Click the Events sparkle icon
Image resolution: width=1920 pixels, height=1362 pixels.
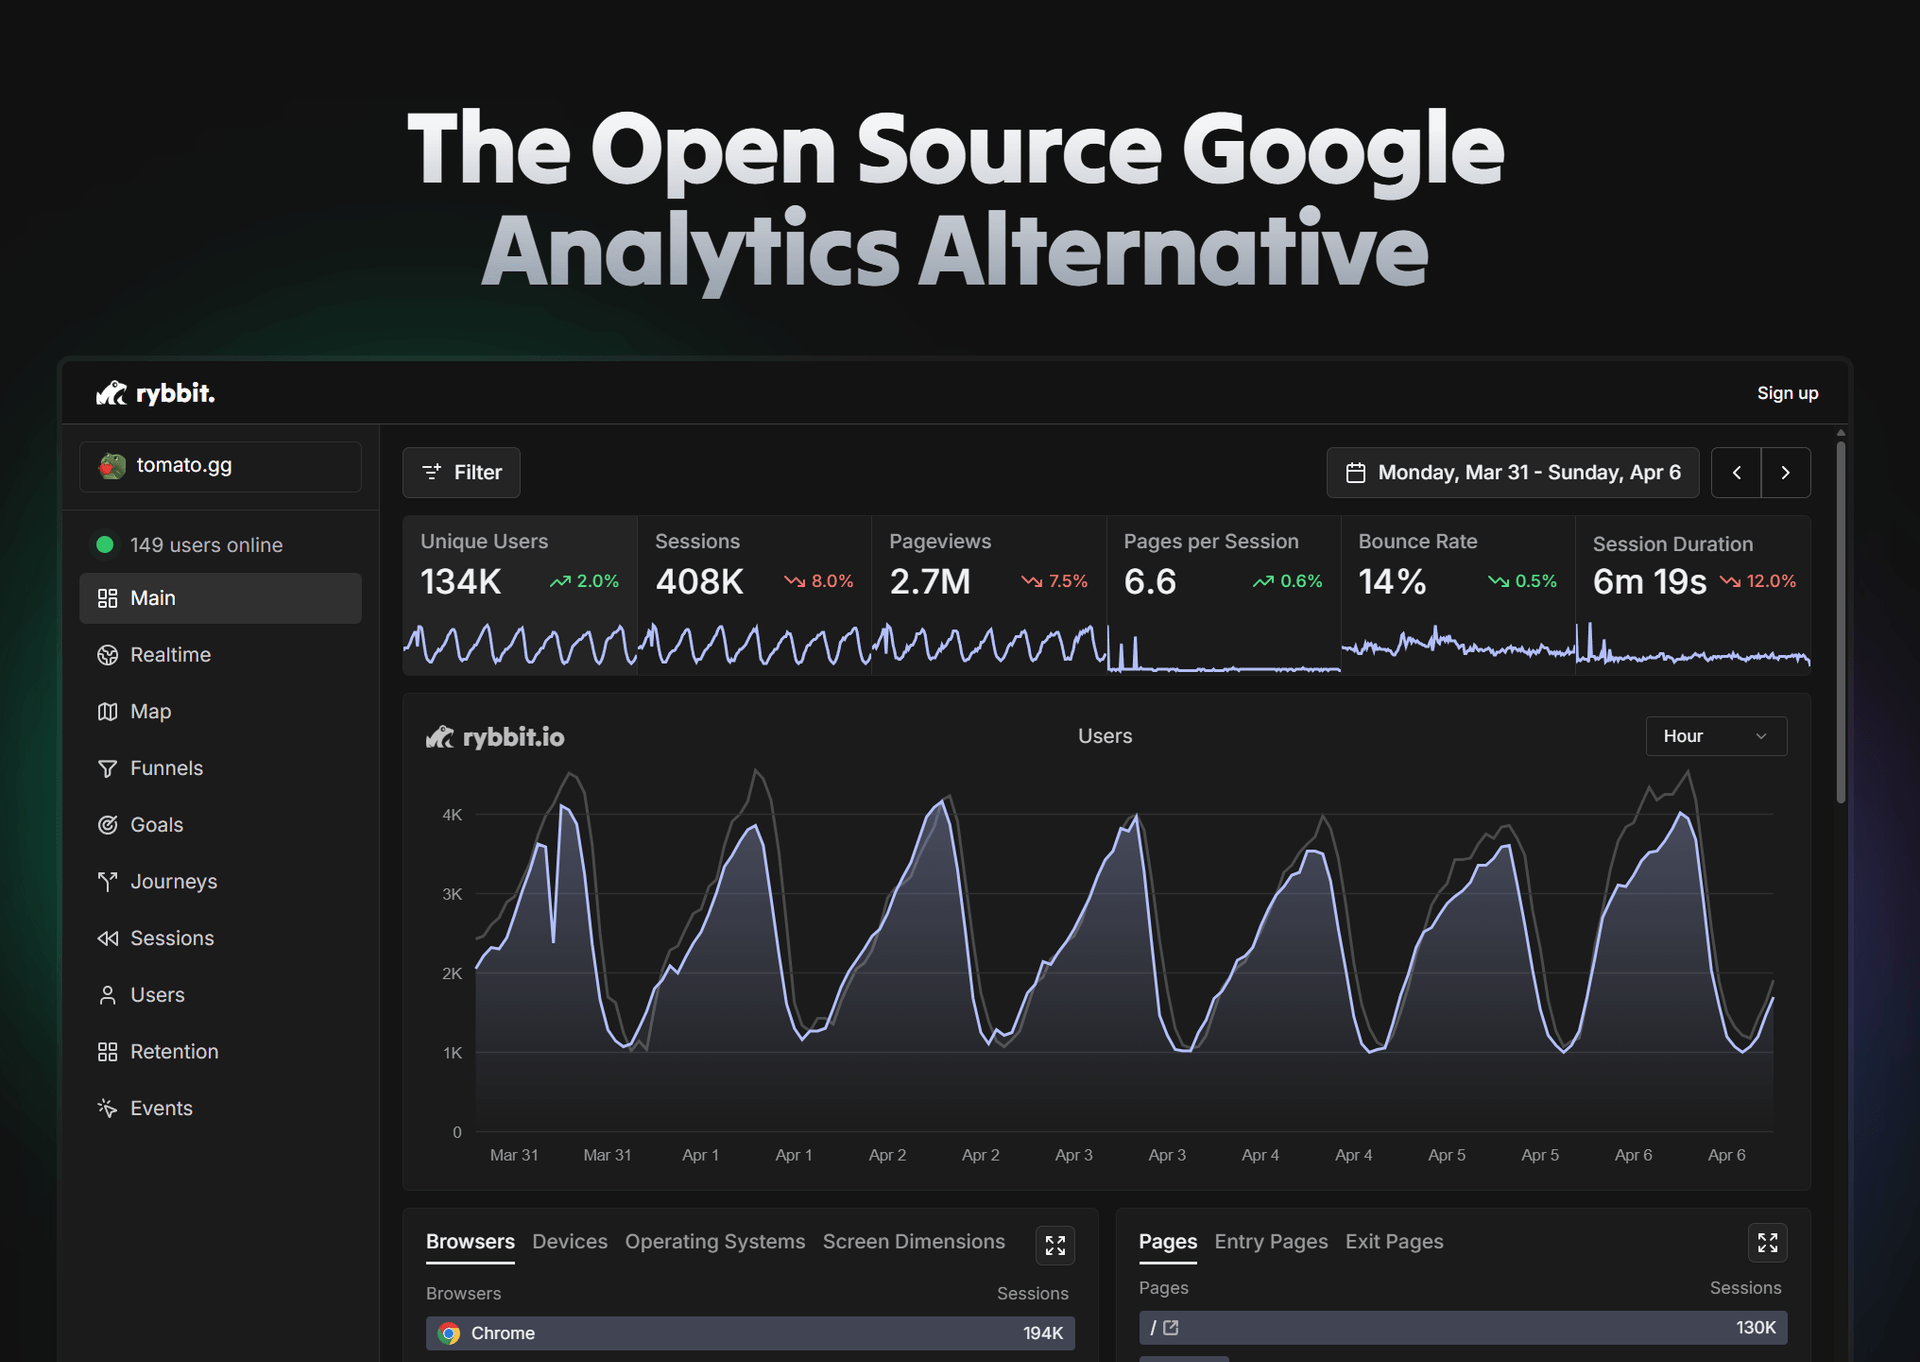click(x=107, y=1109)
